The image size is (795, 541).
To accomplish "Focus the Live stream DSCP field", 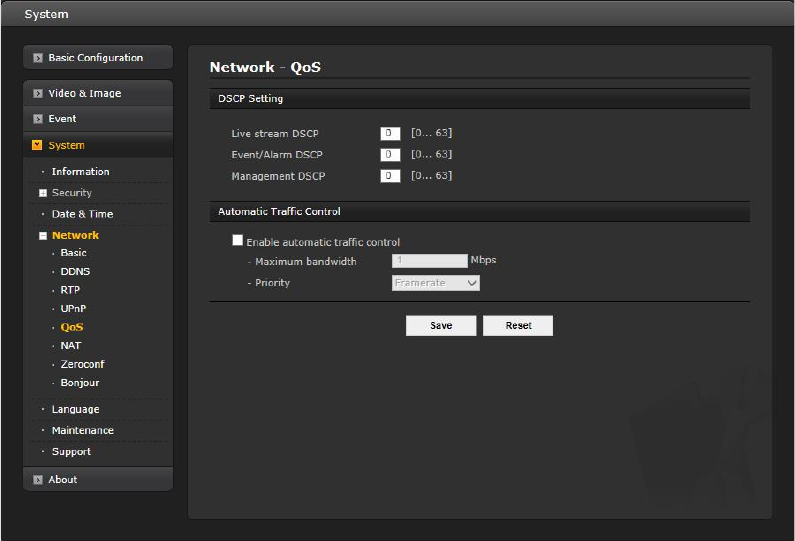I will point(390,133).
